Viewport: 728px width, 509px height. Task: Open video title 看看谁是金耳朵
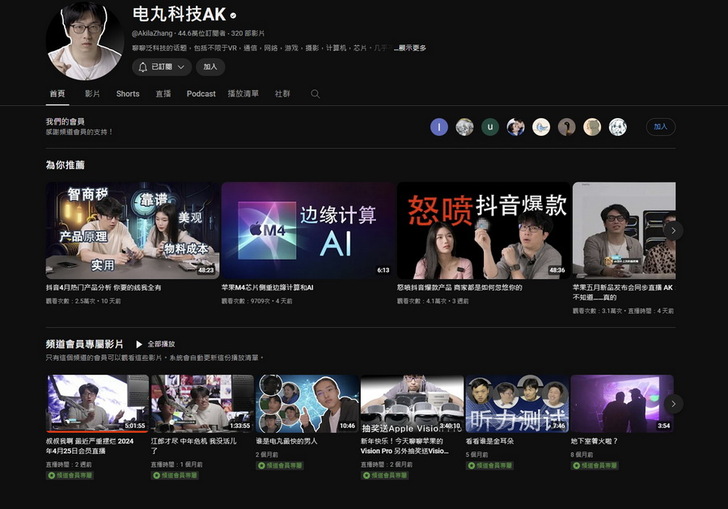tap(489, 441)
